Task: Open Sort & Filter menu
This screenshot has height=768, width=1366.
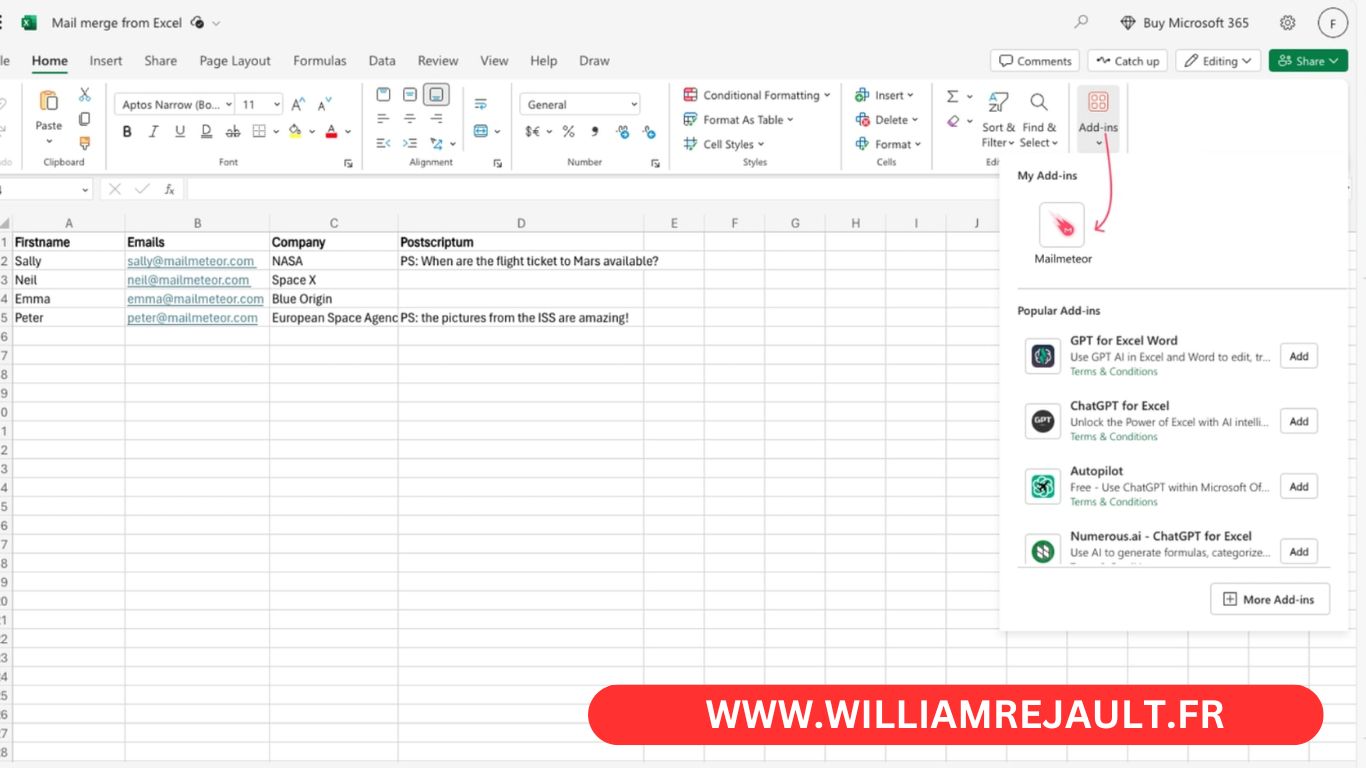Action: point(998,120)
